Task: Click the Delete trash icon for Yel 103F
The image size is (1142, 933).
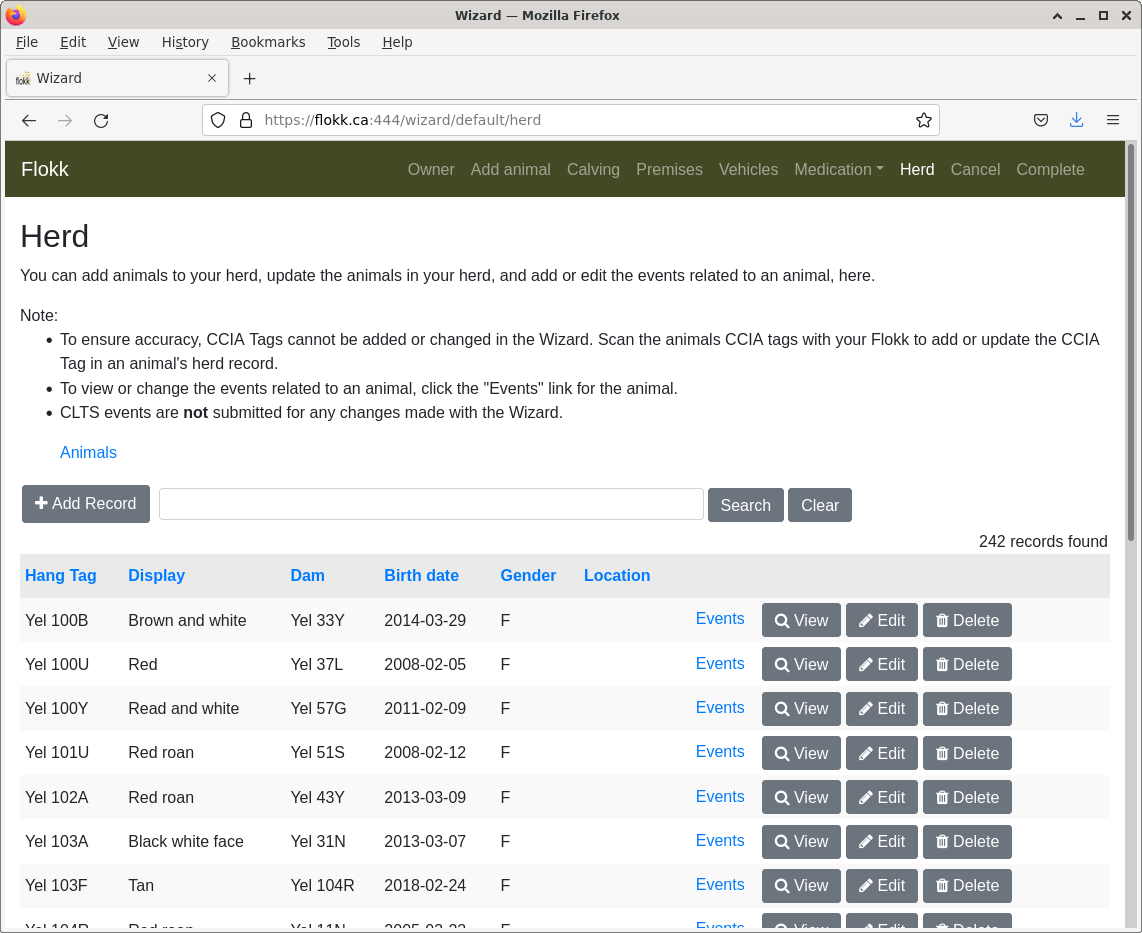Action: 941,886
